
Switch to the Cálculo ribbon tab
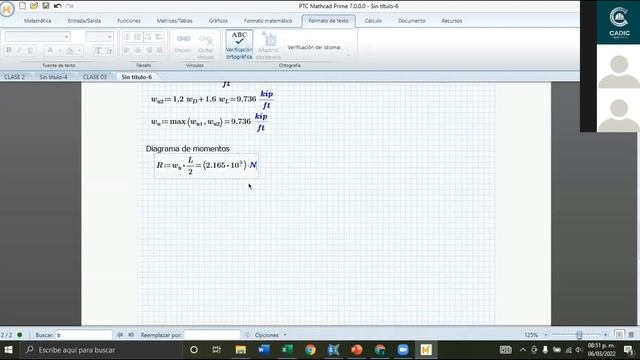tap(373, 21)
